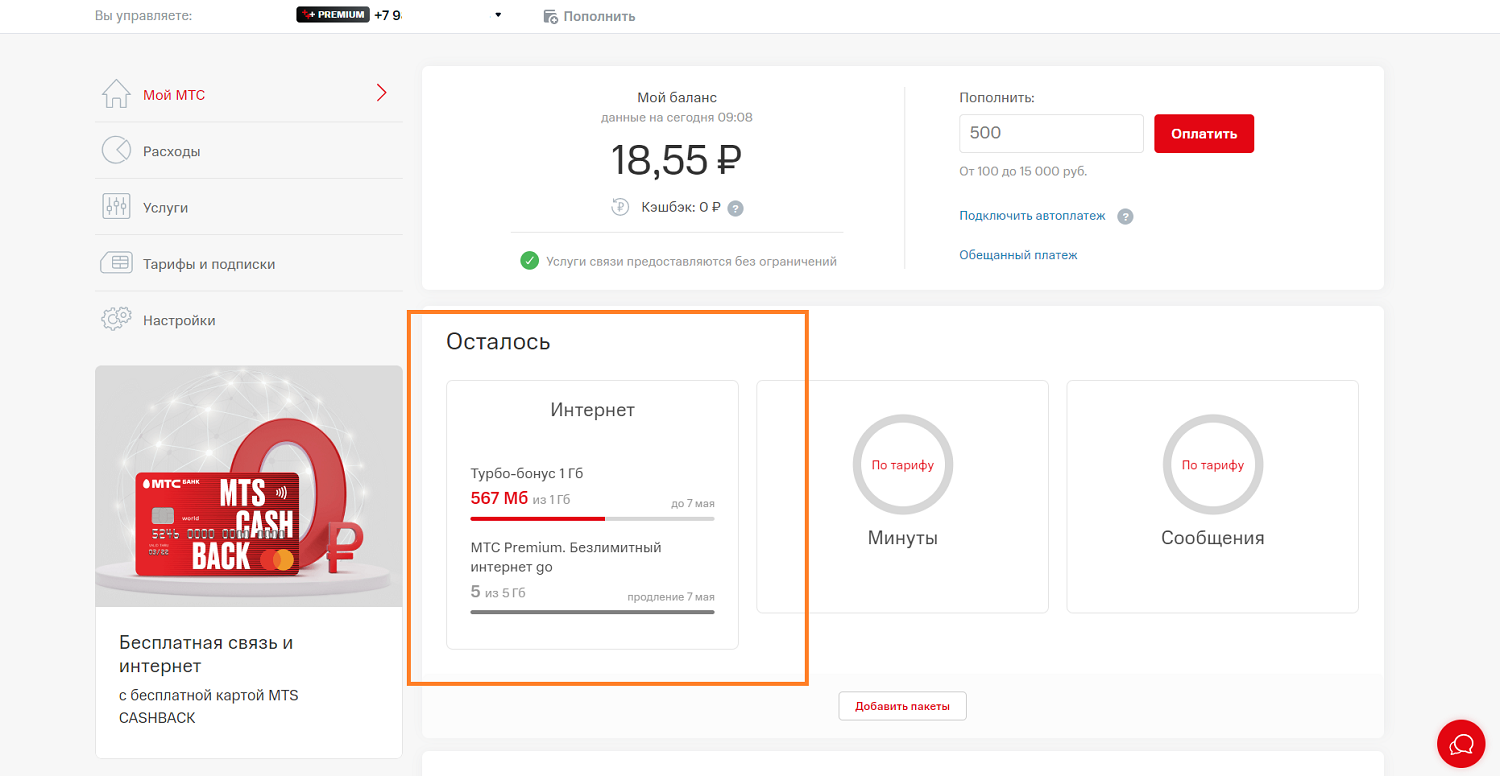This screenshot has height=776, width=1500.
Task: Click the help icon next to автоплатеж
Action: click(x=1125, y=216)
